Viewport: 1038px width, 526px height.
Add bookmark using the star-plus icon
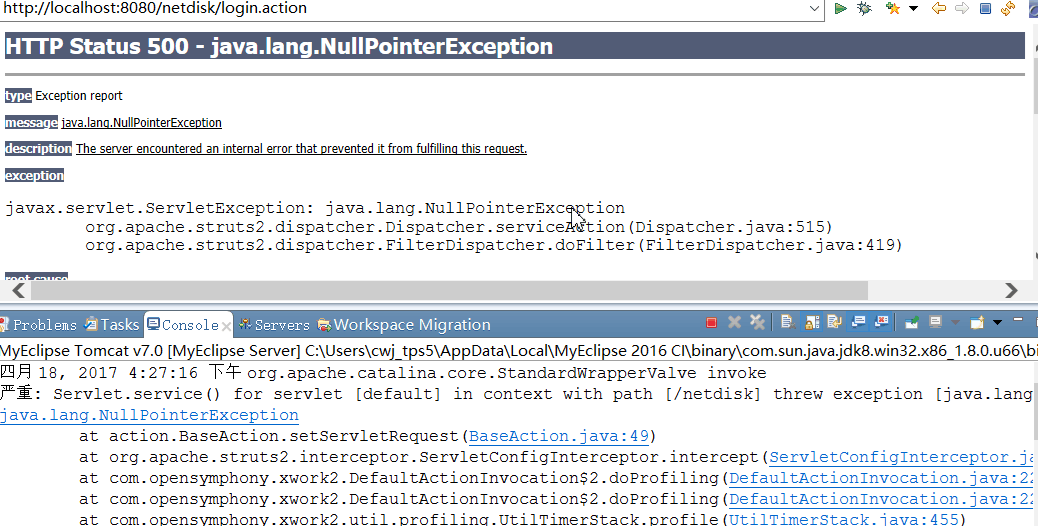coord(893,8)
